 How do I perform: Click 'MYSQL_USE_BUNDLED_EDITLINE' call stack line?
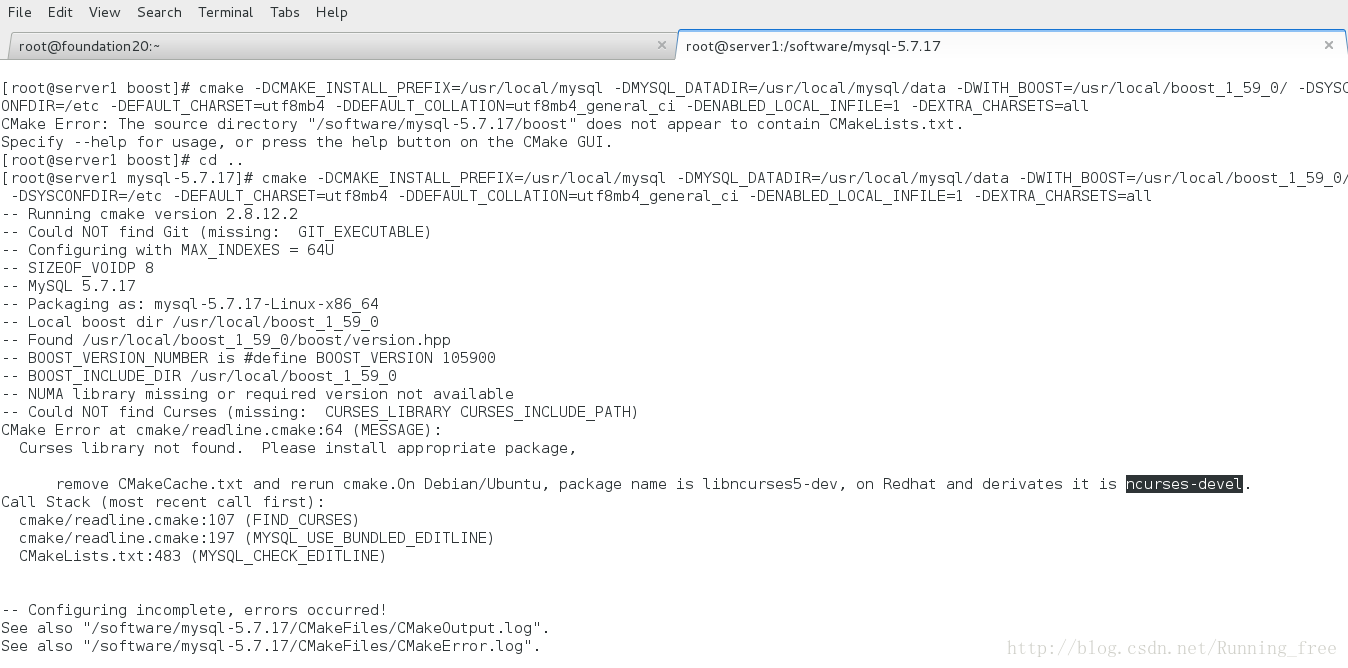257,538
